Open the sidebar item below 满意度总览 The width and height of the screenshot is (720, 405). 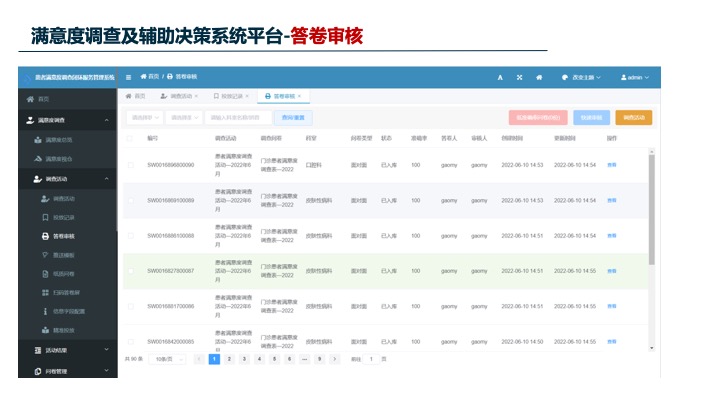[68, 159]
